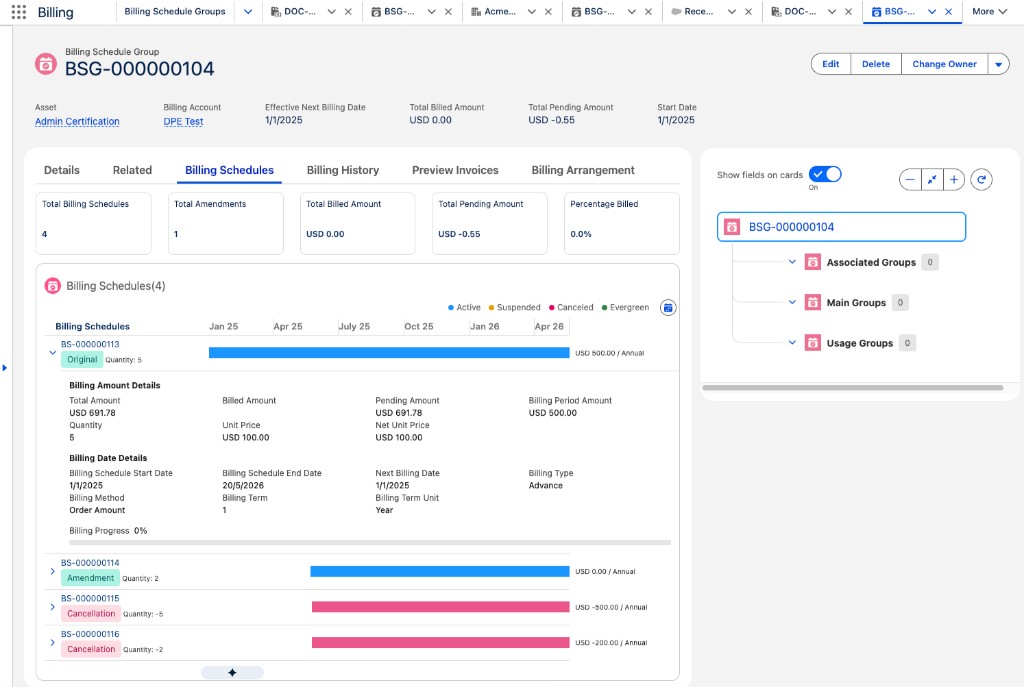Switch to the Details tab

(61, 170)
